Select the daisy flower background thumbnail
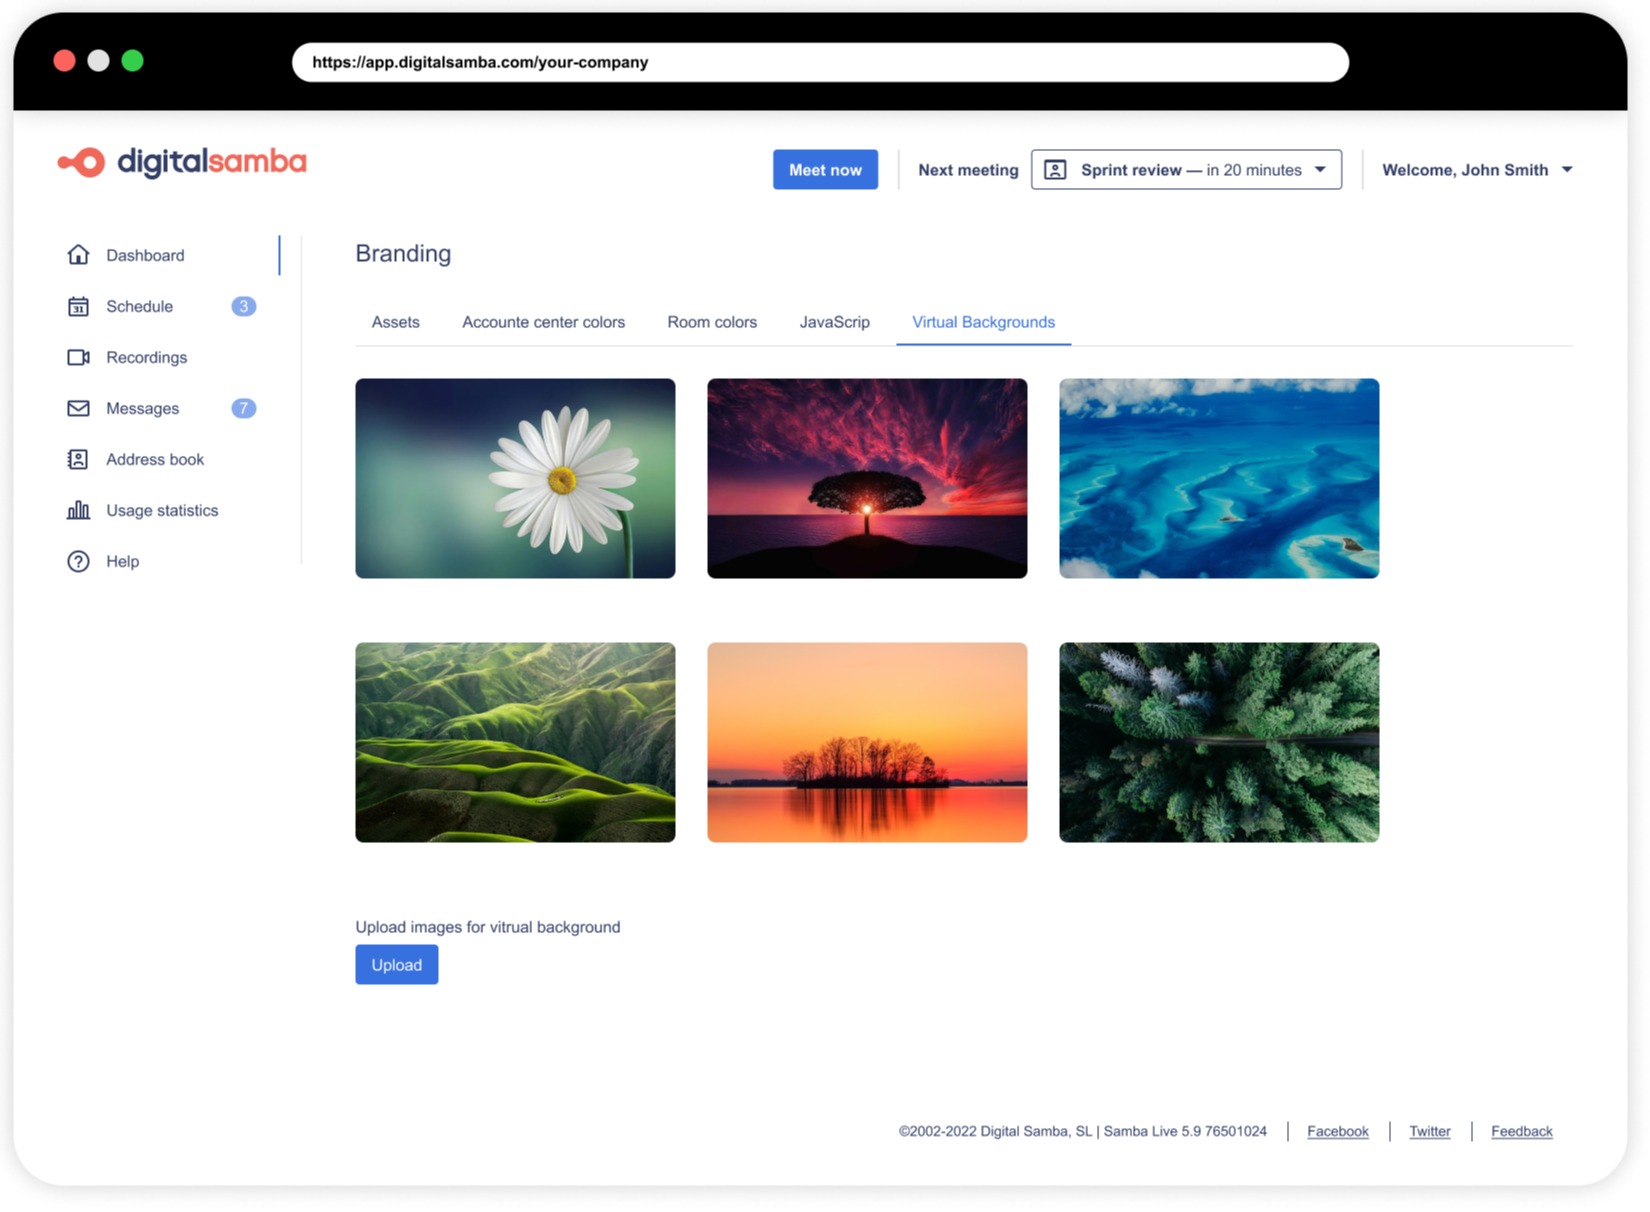Image resolution: width=1650 pixels, height=1212 pixels. (514, 478)
